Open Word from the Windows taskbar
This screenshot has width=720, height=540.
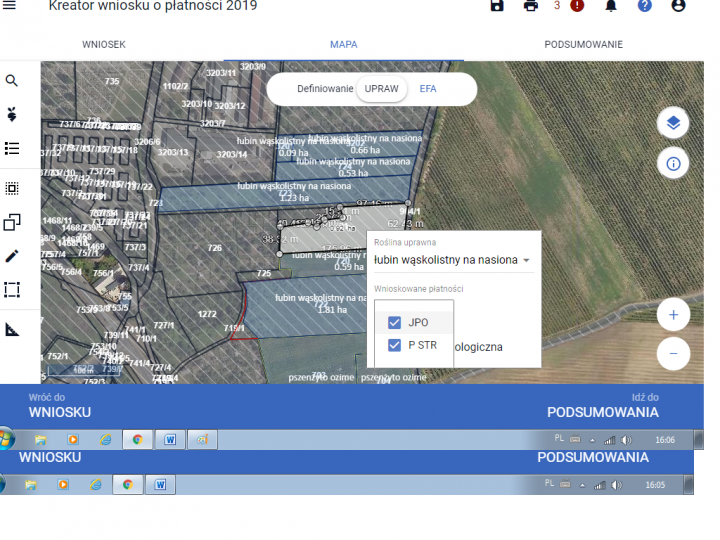(x=170, y=439)
